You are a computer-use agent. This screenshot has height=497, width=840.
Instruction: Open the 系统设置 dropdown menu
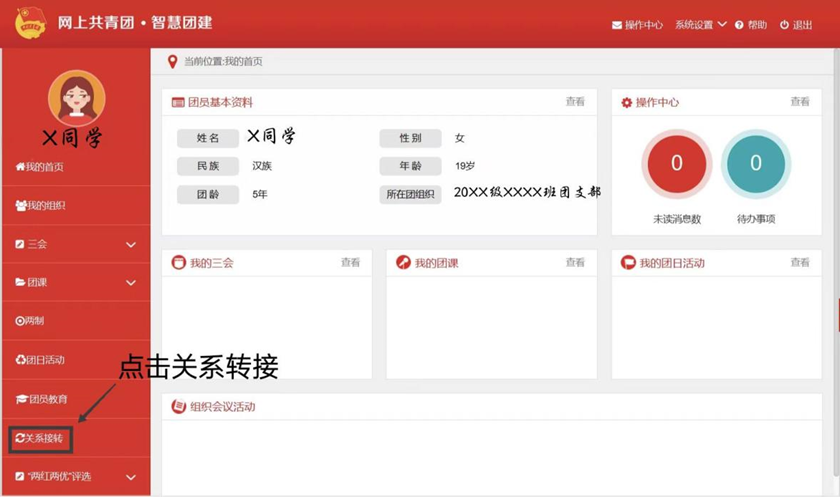[x=700, y=25]
